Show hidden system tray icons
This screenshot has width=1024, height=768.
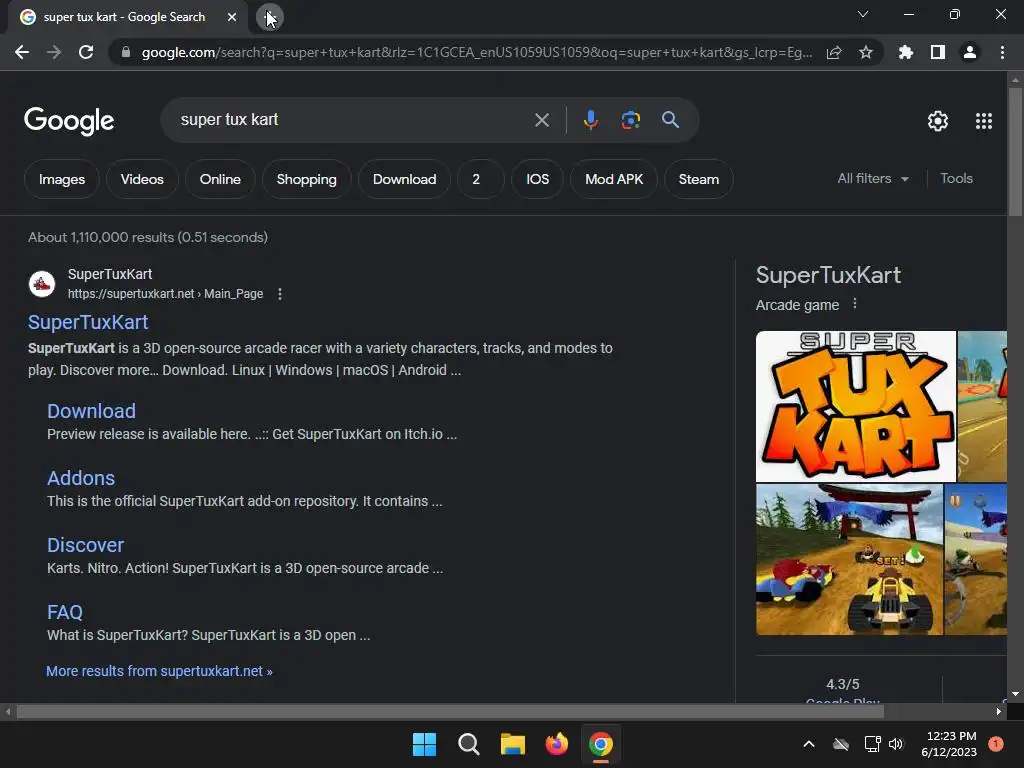pyautogui.click(x=808, y=744)
